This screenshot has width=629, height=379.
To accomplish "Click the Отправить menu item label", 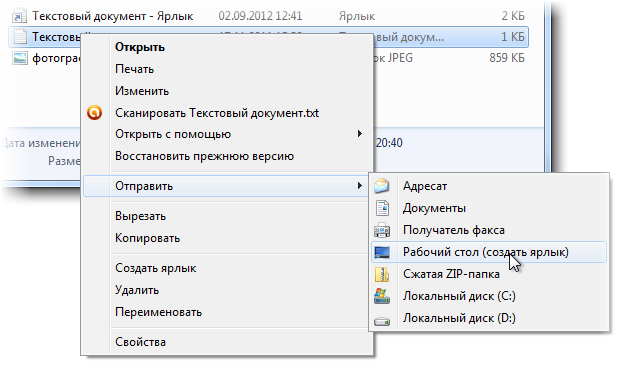I will coord(144,186).
